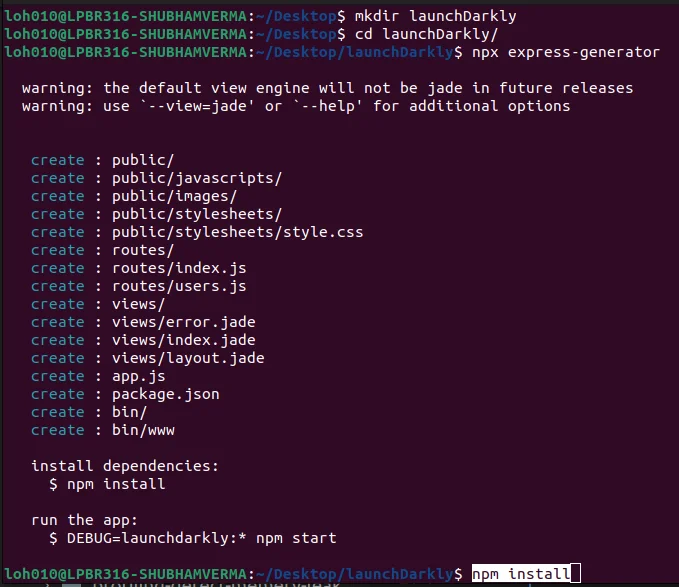Image resolution: width=679 pixels, height=587 pixels.
Task: Click the 'create : public/stylesheets/' directory line
Action: (156, 214)
